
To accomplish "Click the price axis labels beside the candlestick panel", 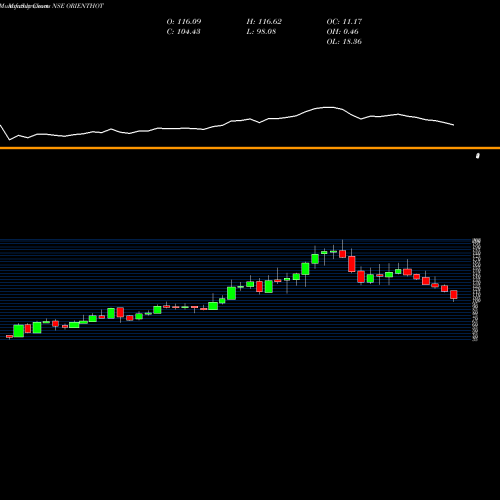I will pos(476,289).
